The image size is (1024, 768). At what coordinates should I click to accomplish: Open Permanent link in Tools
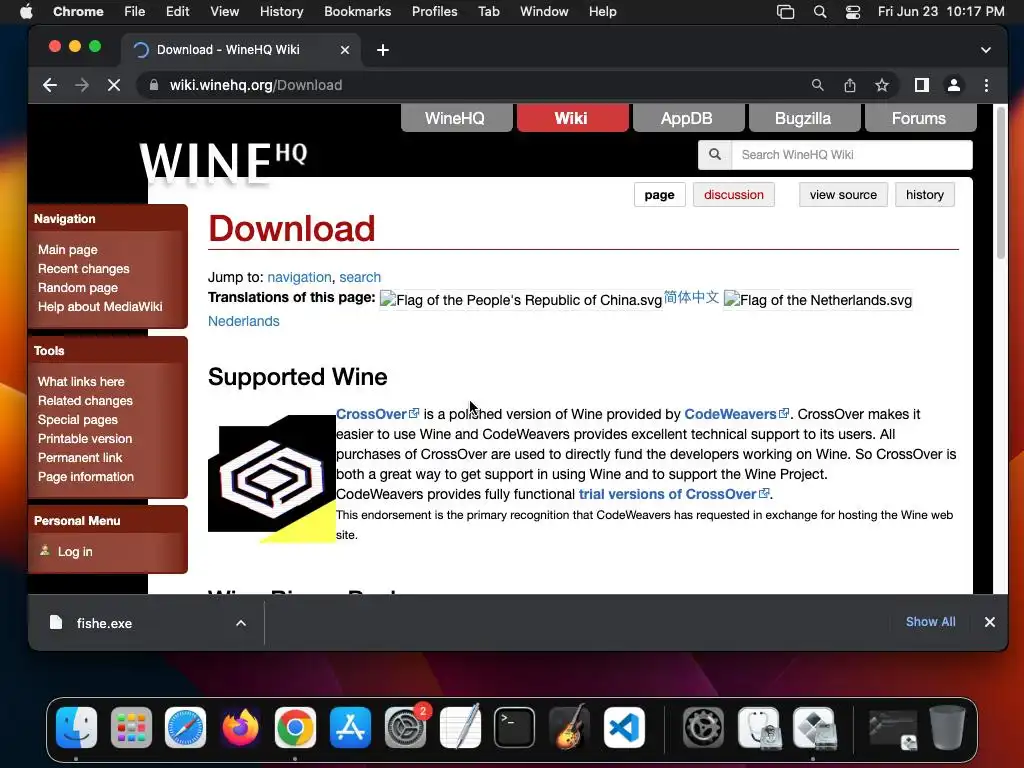point(80,457)
